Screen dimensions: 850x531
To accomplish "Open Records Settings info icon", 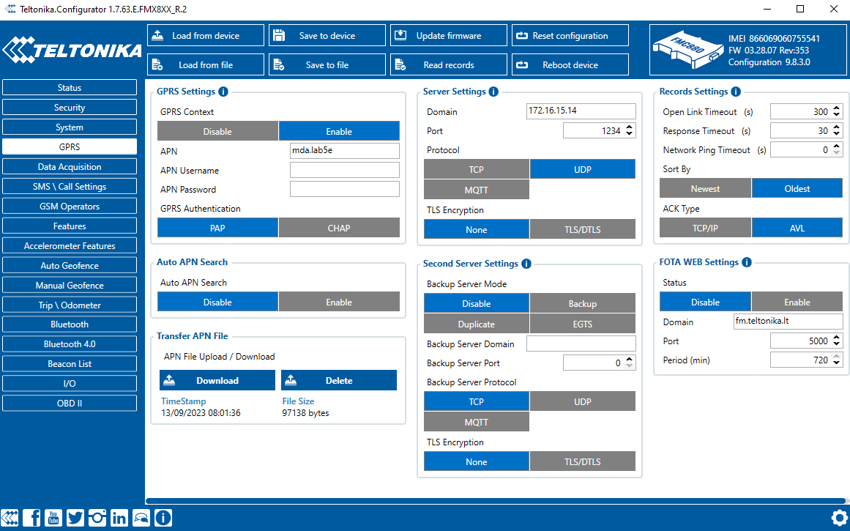I will coord(736,92).
